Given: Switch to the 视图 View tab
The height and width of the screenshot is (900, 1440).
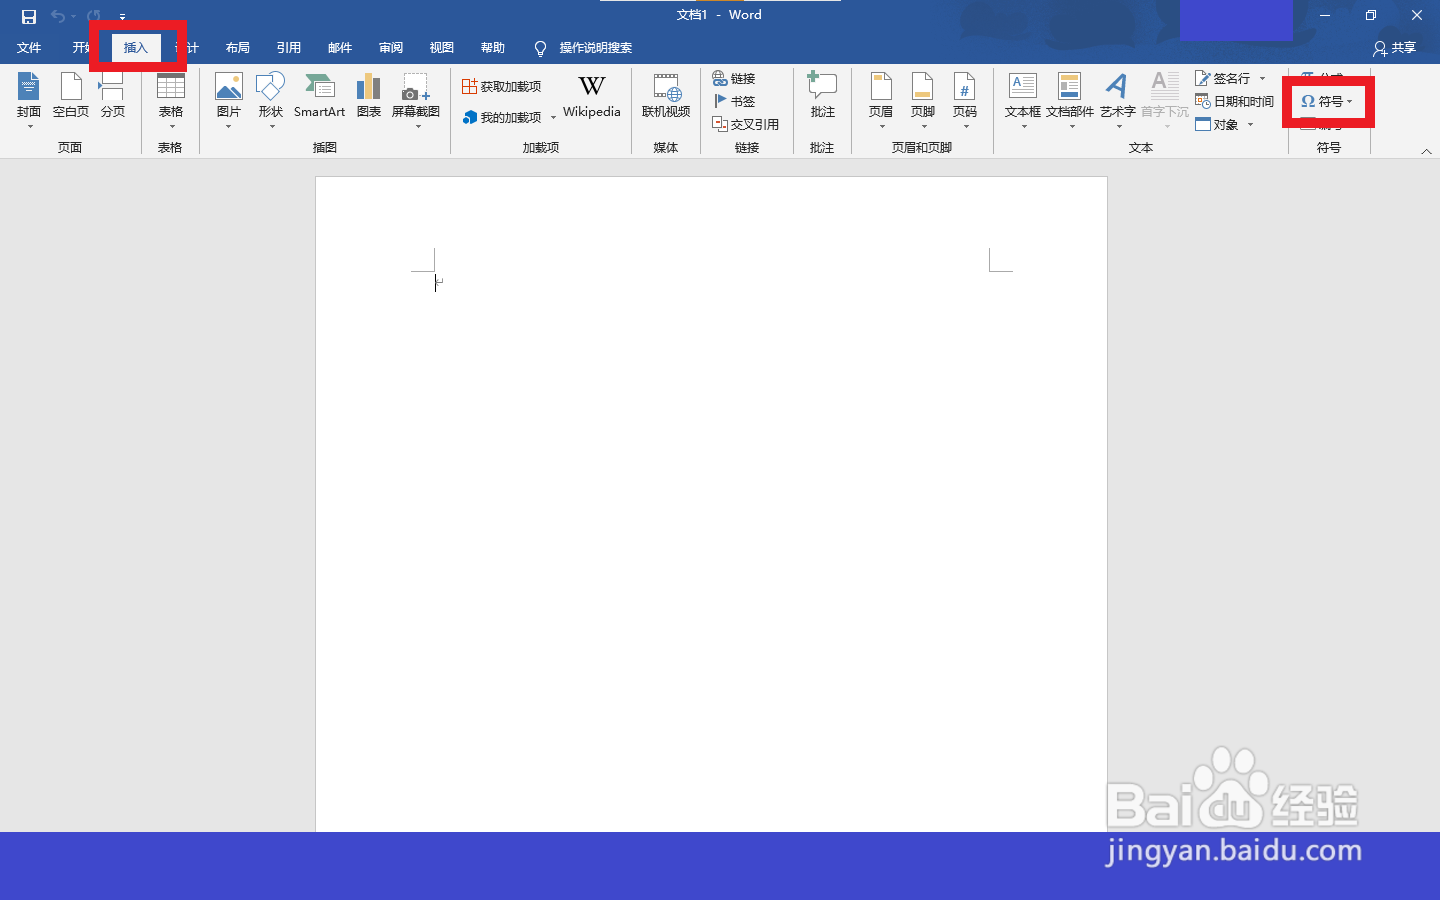Looking at the screenshot, I should coord(442,48).
